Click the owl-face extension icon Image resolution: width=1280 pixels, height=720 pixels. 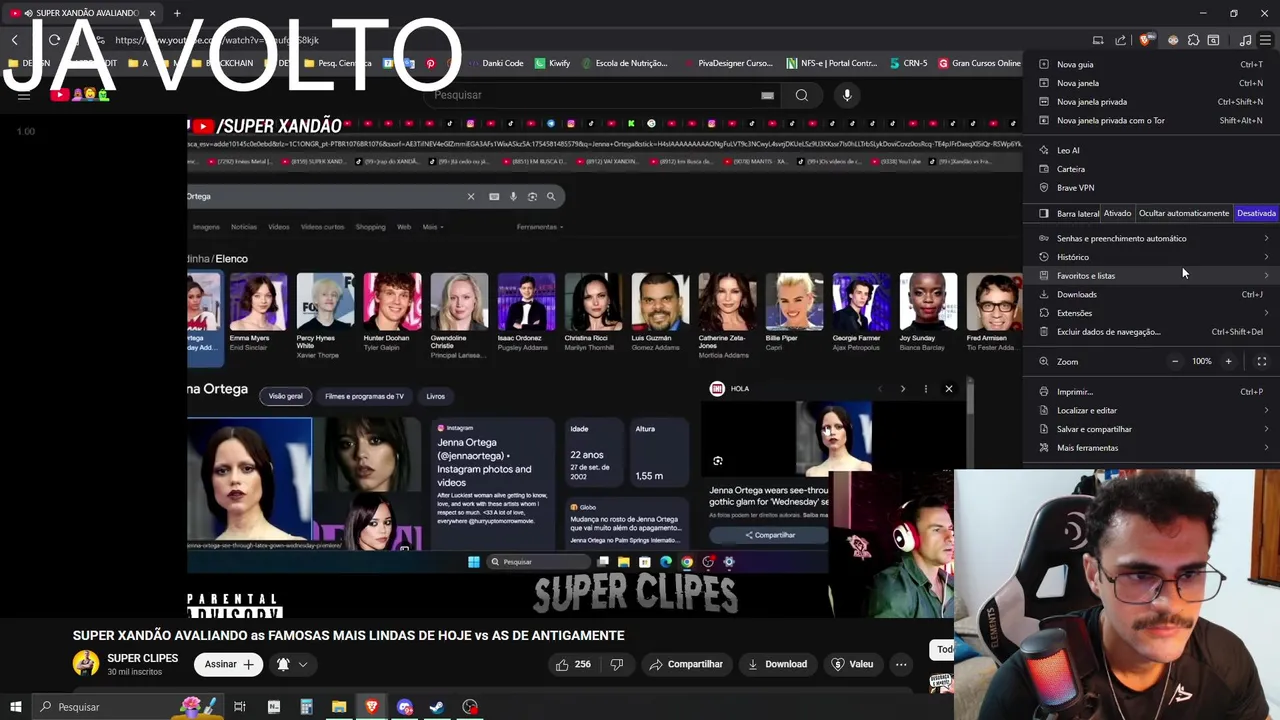1172,40
